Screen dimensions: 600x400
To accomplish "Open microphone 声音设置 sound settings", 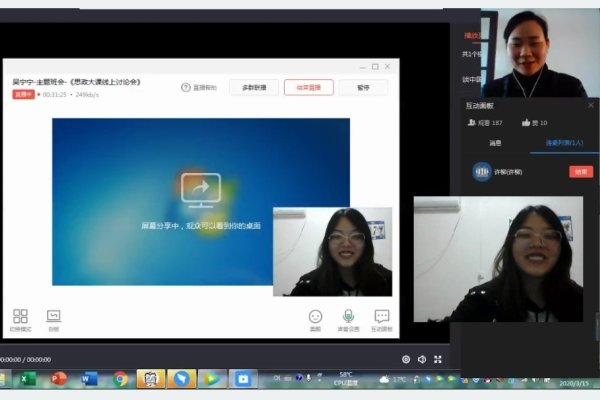I will [348, 316].
